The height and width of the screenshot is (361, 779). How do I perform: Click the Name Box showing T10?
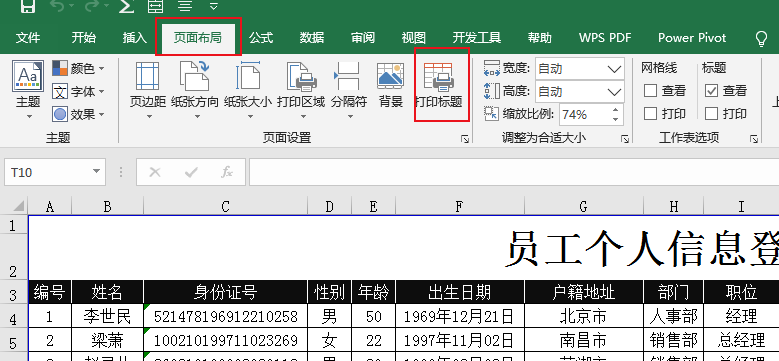pyautogui.click(x=47, y=172)
